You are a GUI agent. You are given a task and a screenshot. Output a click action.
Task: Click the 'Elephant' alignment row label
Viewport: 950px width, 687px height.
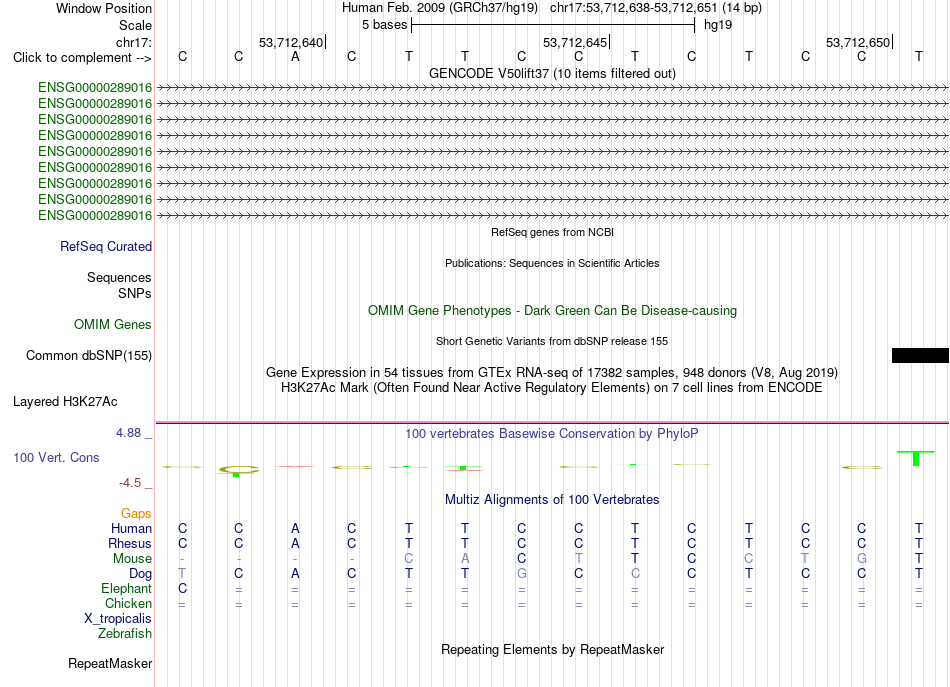(127, 588)
